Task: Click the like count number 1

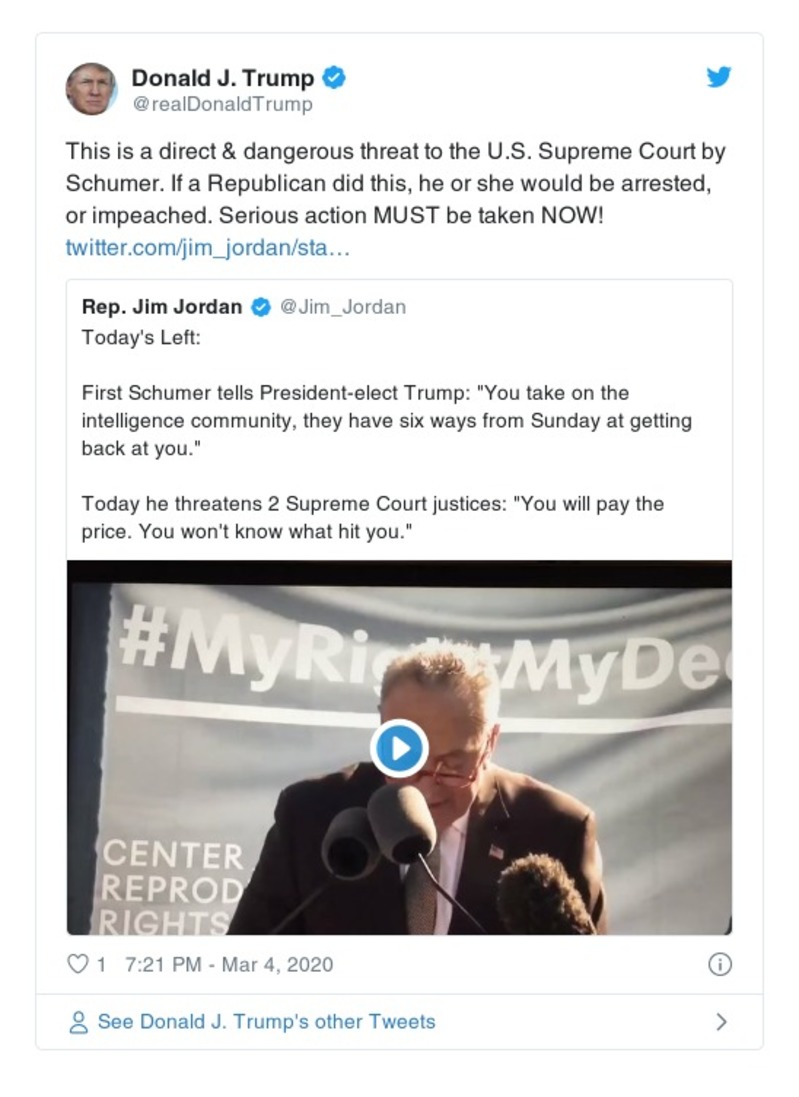Action: (x=101, y=965)
